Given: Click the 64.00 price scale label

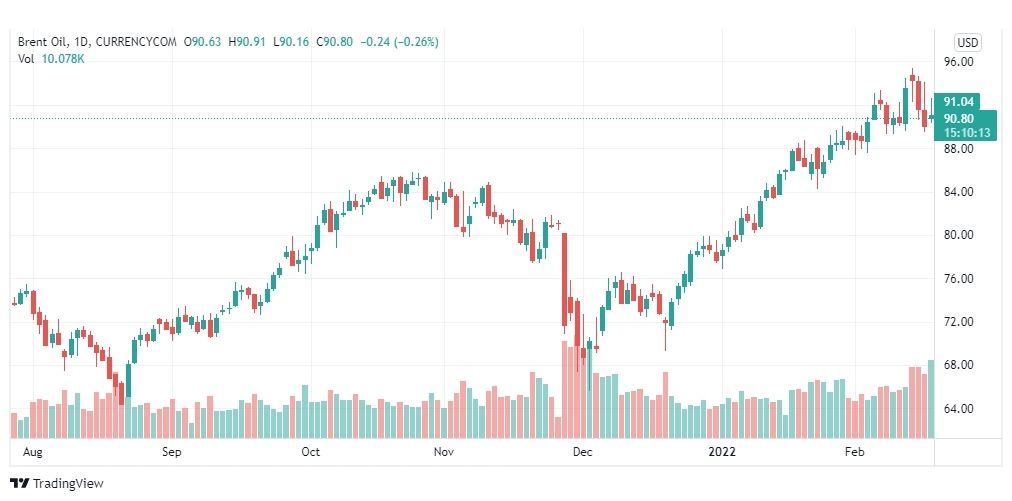Looking at the screenshot, I should 958,408.
